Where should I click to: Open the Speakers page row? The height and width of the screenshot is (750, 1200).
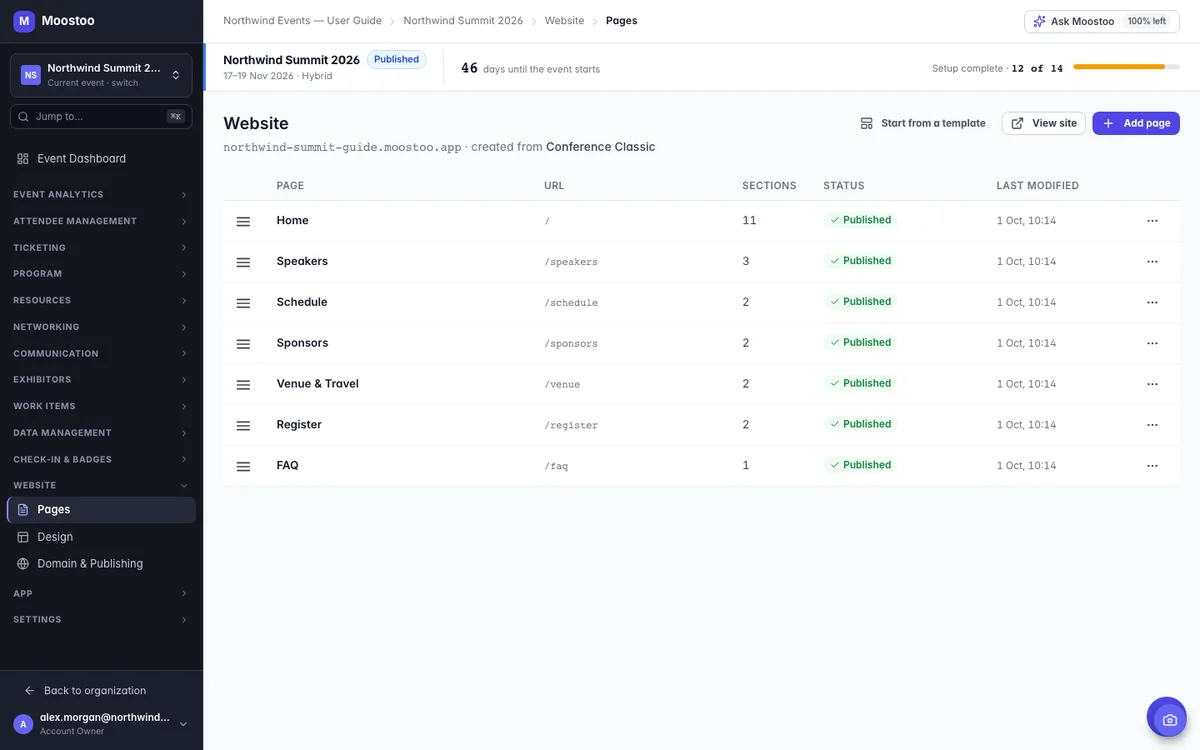click(x=701, y=262)
